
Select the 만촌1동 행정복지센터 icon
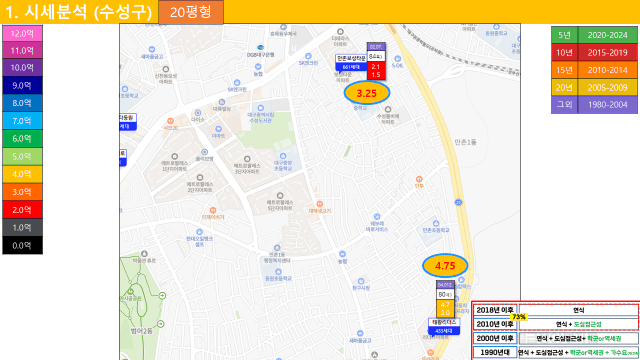[277, 248]
